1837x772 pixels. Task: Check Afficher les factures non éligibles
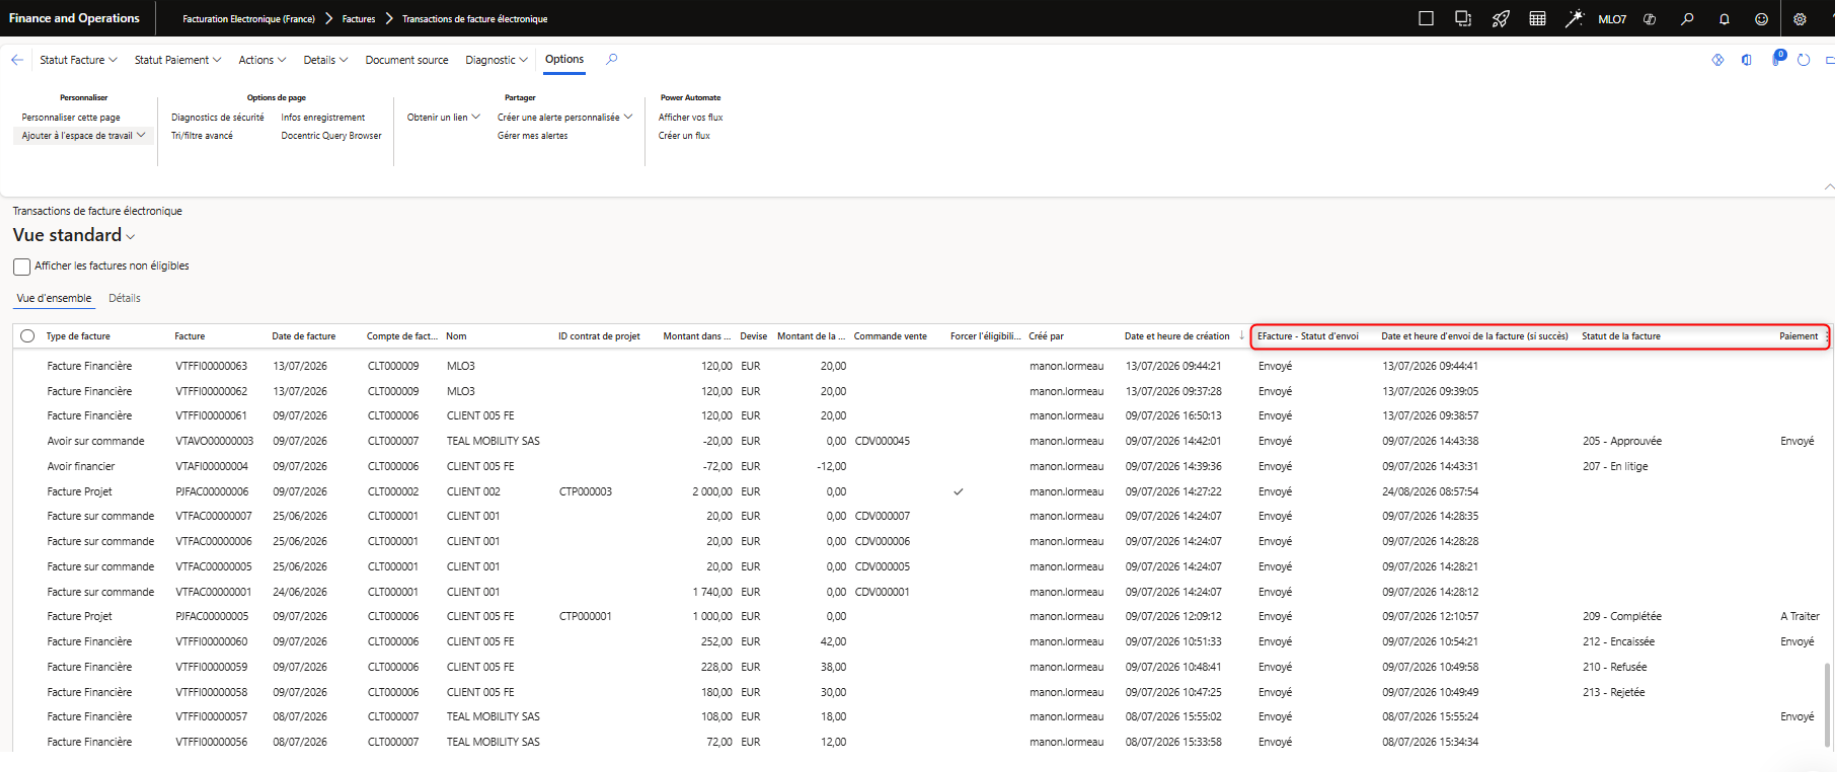click(x=22, y=267)
